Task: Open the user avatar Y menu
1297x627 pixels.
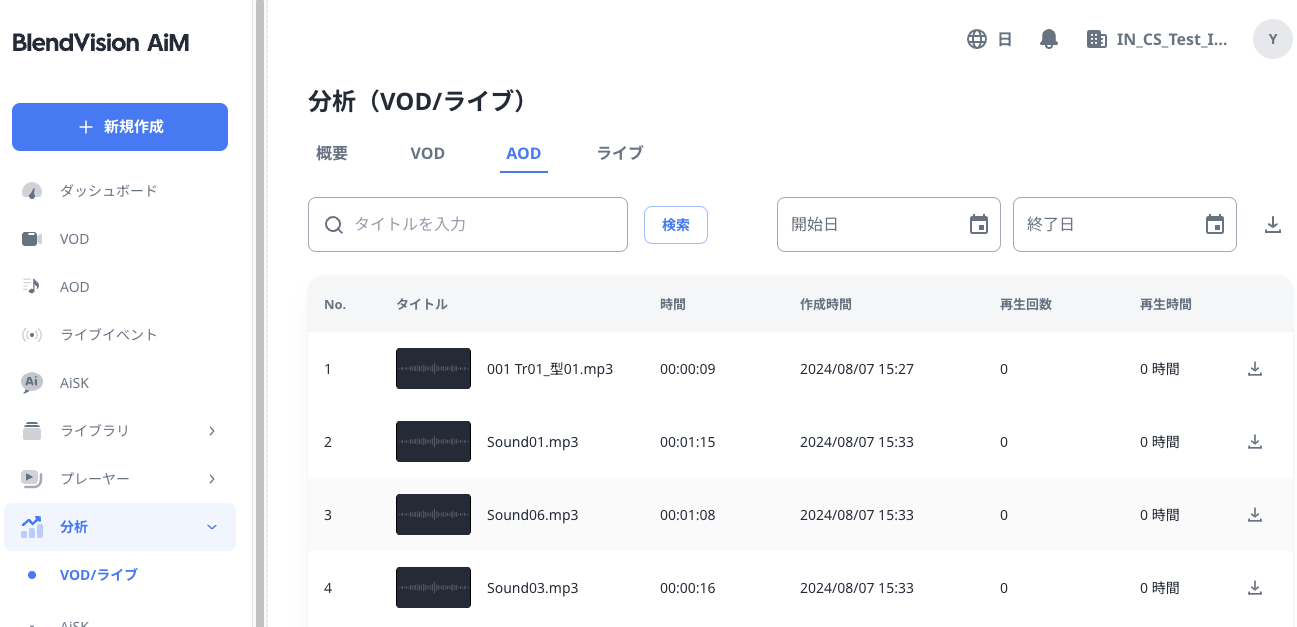Action: (x=1272, y=39)
